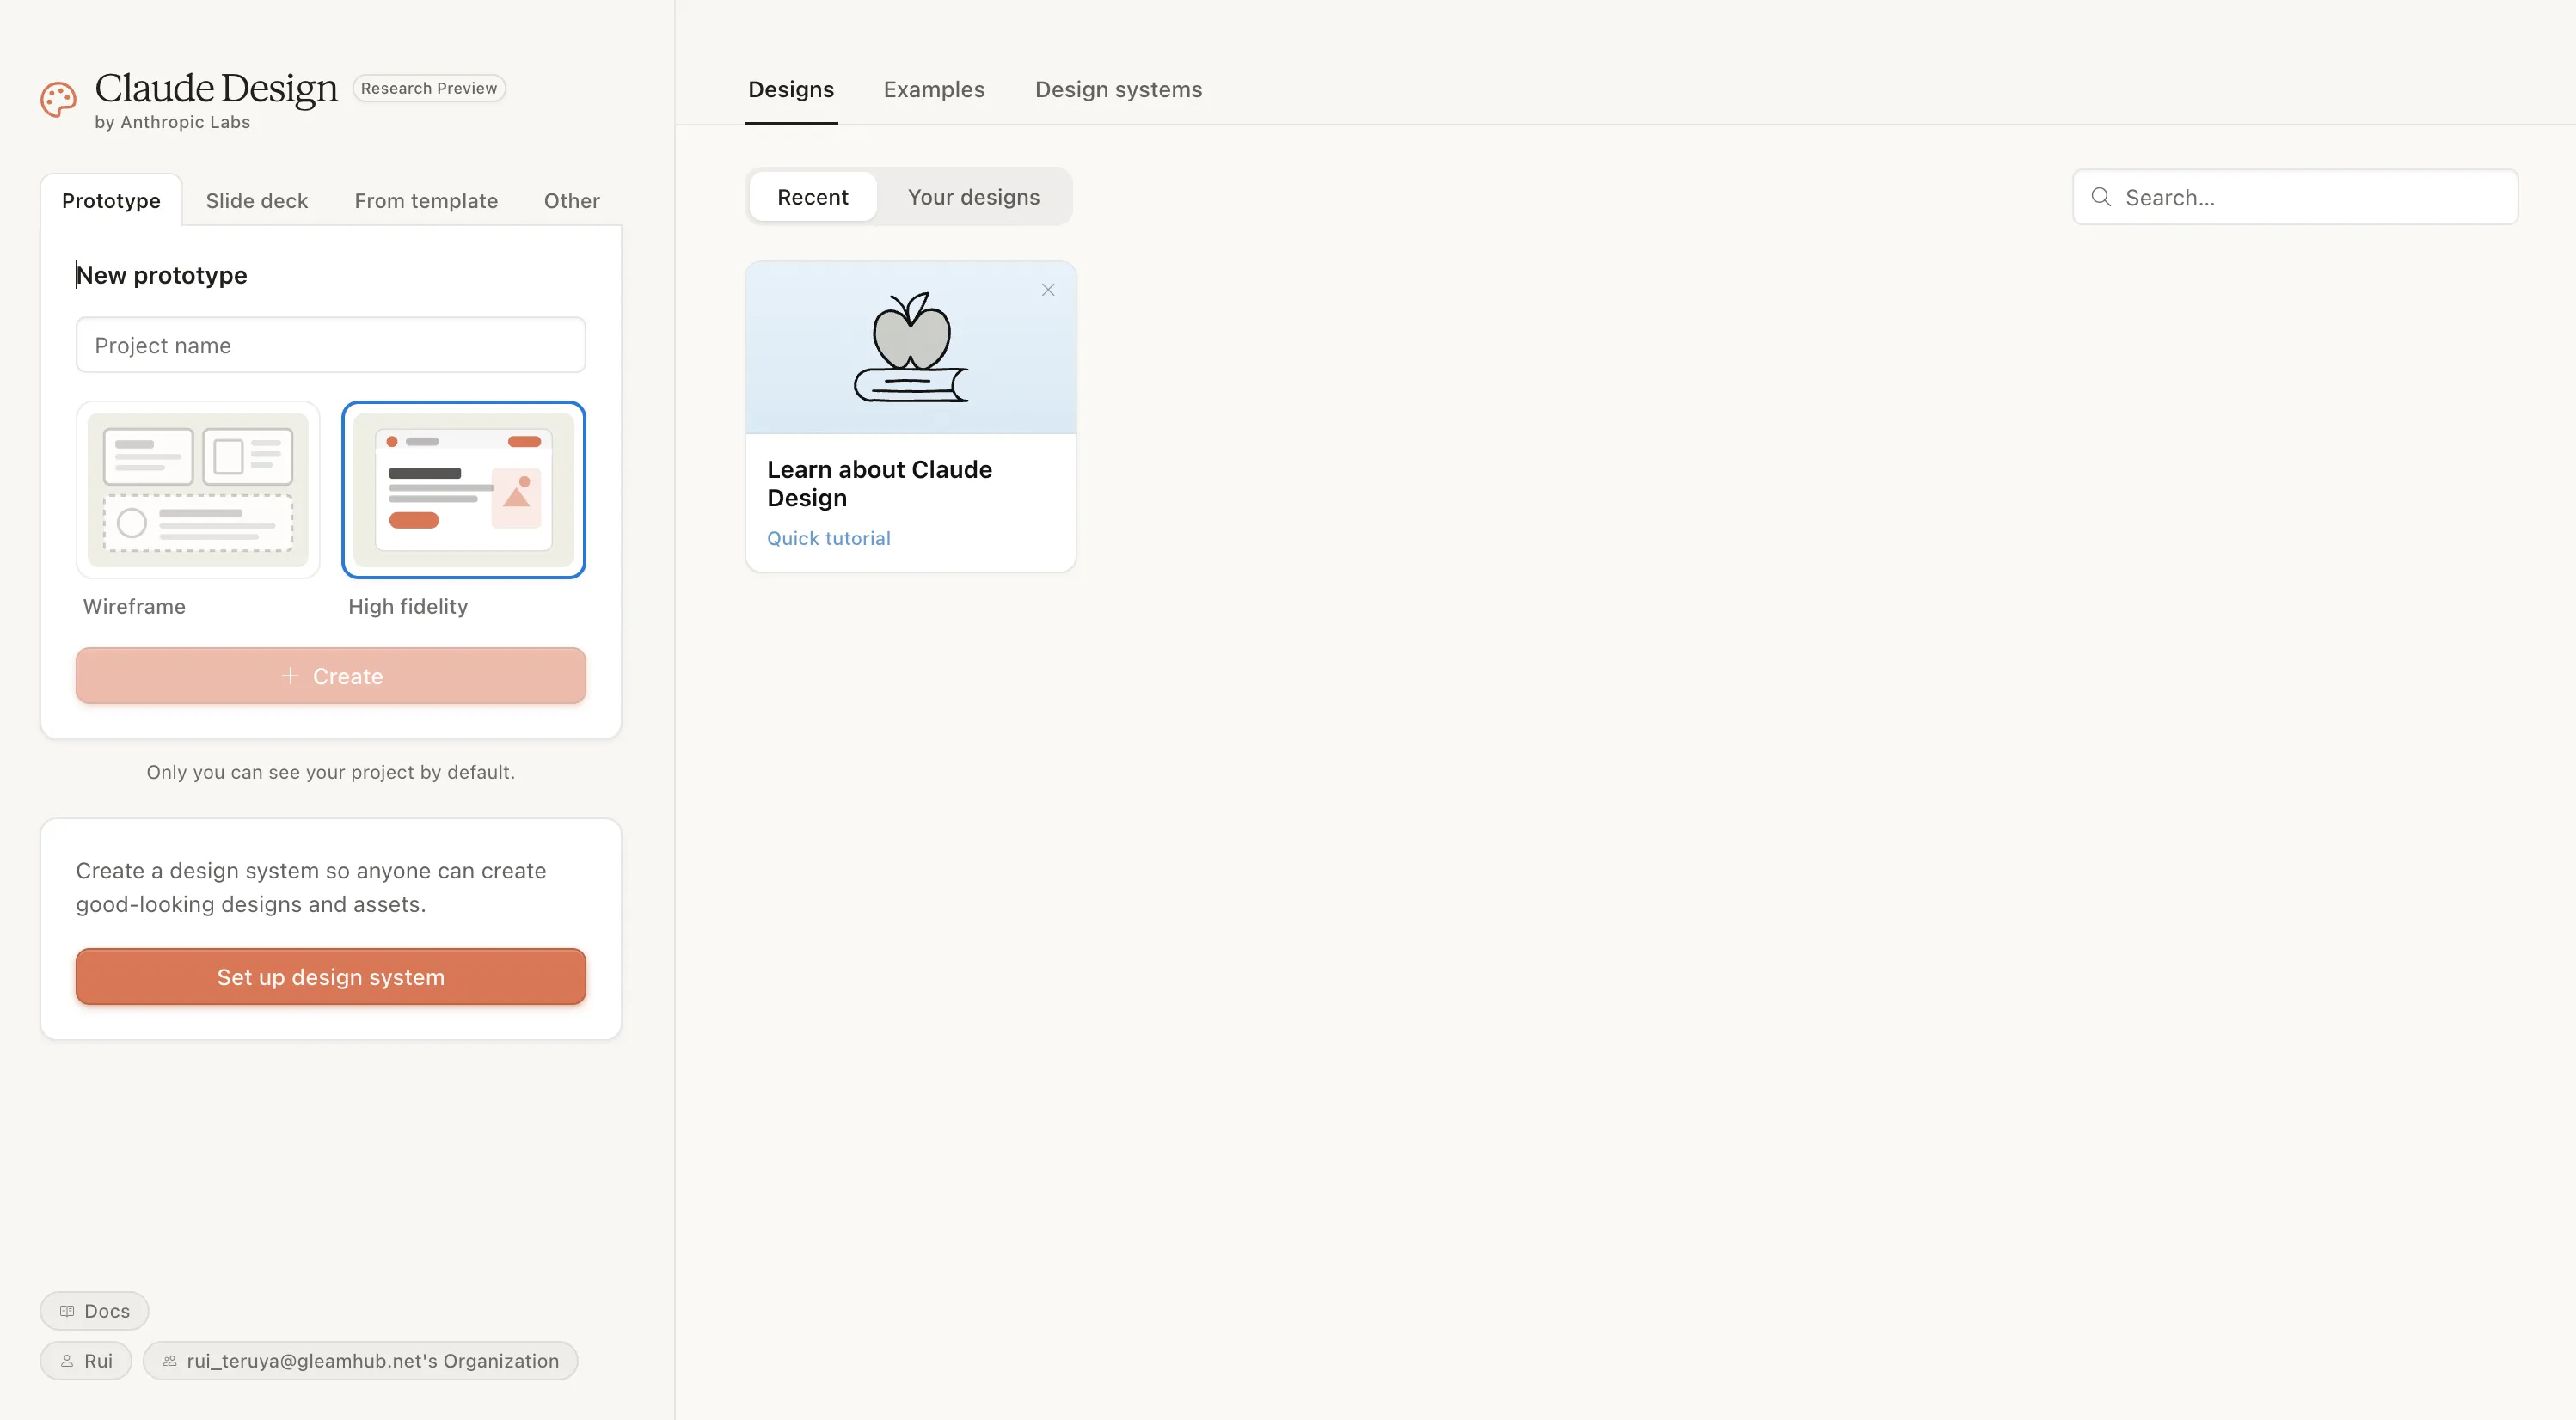Click the magnifier icon in search box
The height and width of the screenshot is (1420, 2576).
tap(2101, 197)
